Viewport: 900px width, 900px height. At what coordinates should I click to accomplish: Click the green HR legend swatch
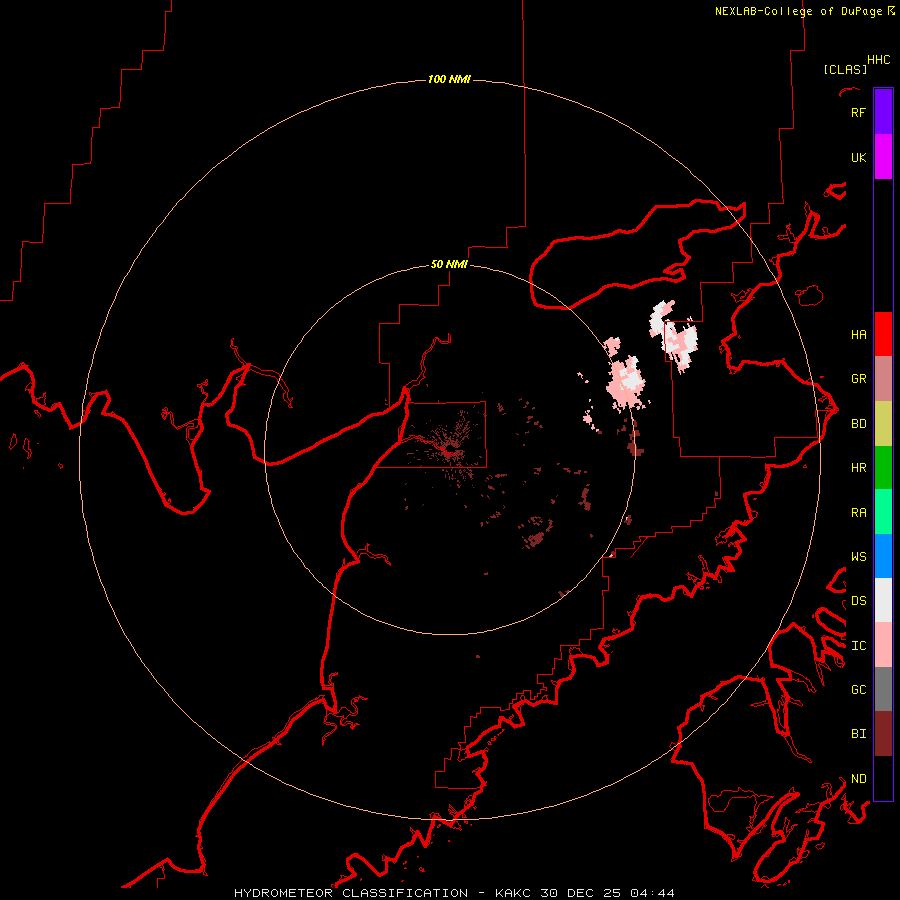tap(883, 467)
